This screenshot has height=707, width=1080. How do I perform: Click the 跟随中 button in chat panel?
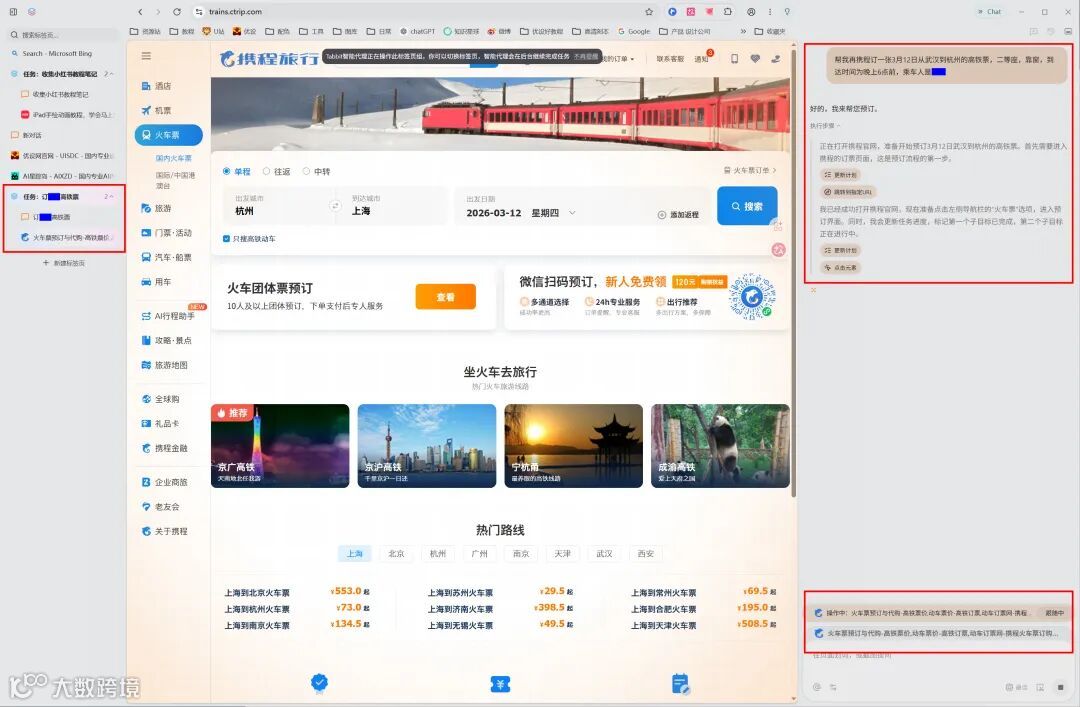pos(1054,613)
